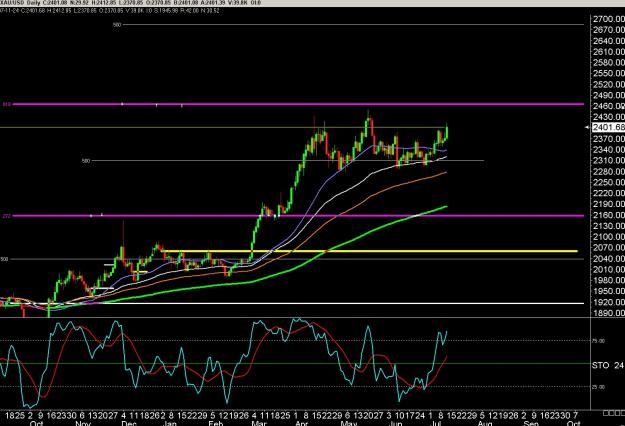Select the highlighted 2401.68 current price label
Viewport: 625px width, 426px height.
tap(608, 128)
